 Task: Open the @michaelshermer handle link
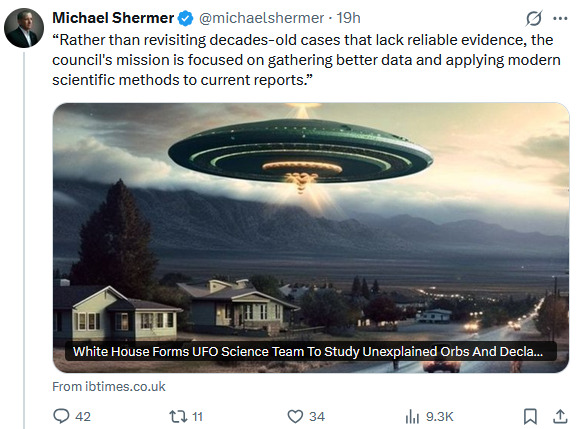click(262, 18)
